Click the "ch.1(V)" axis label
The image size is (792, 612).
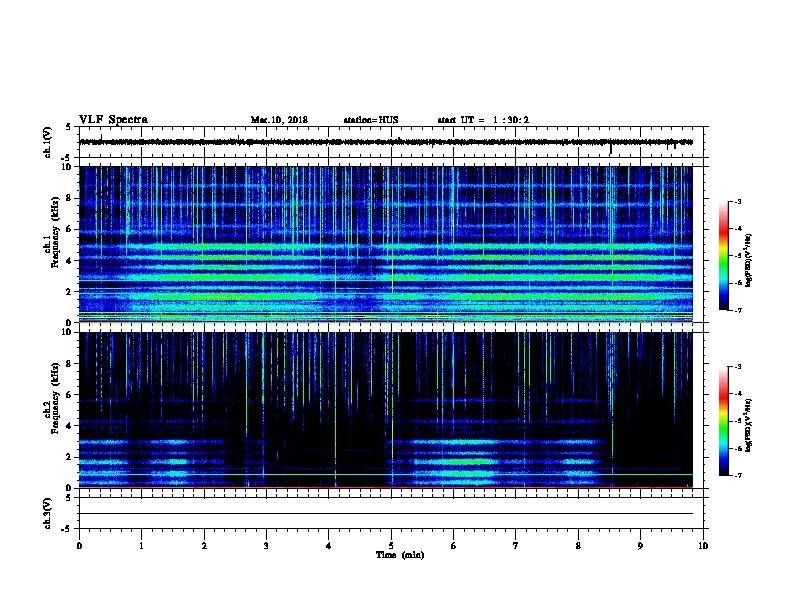(x=47, y=142)
